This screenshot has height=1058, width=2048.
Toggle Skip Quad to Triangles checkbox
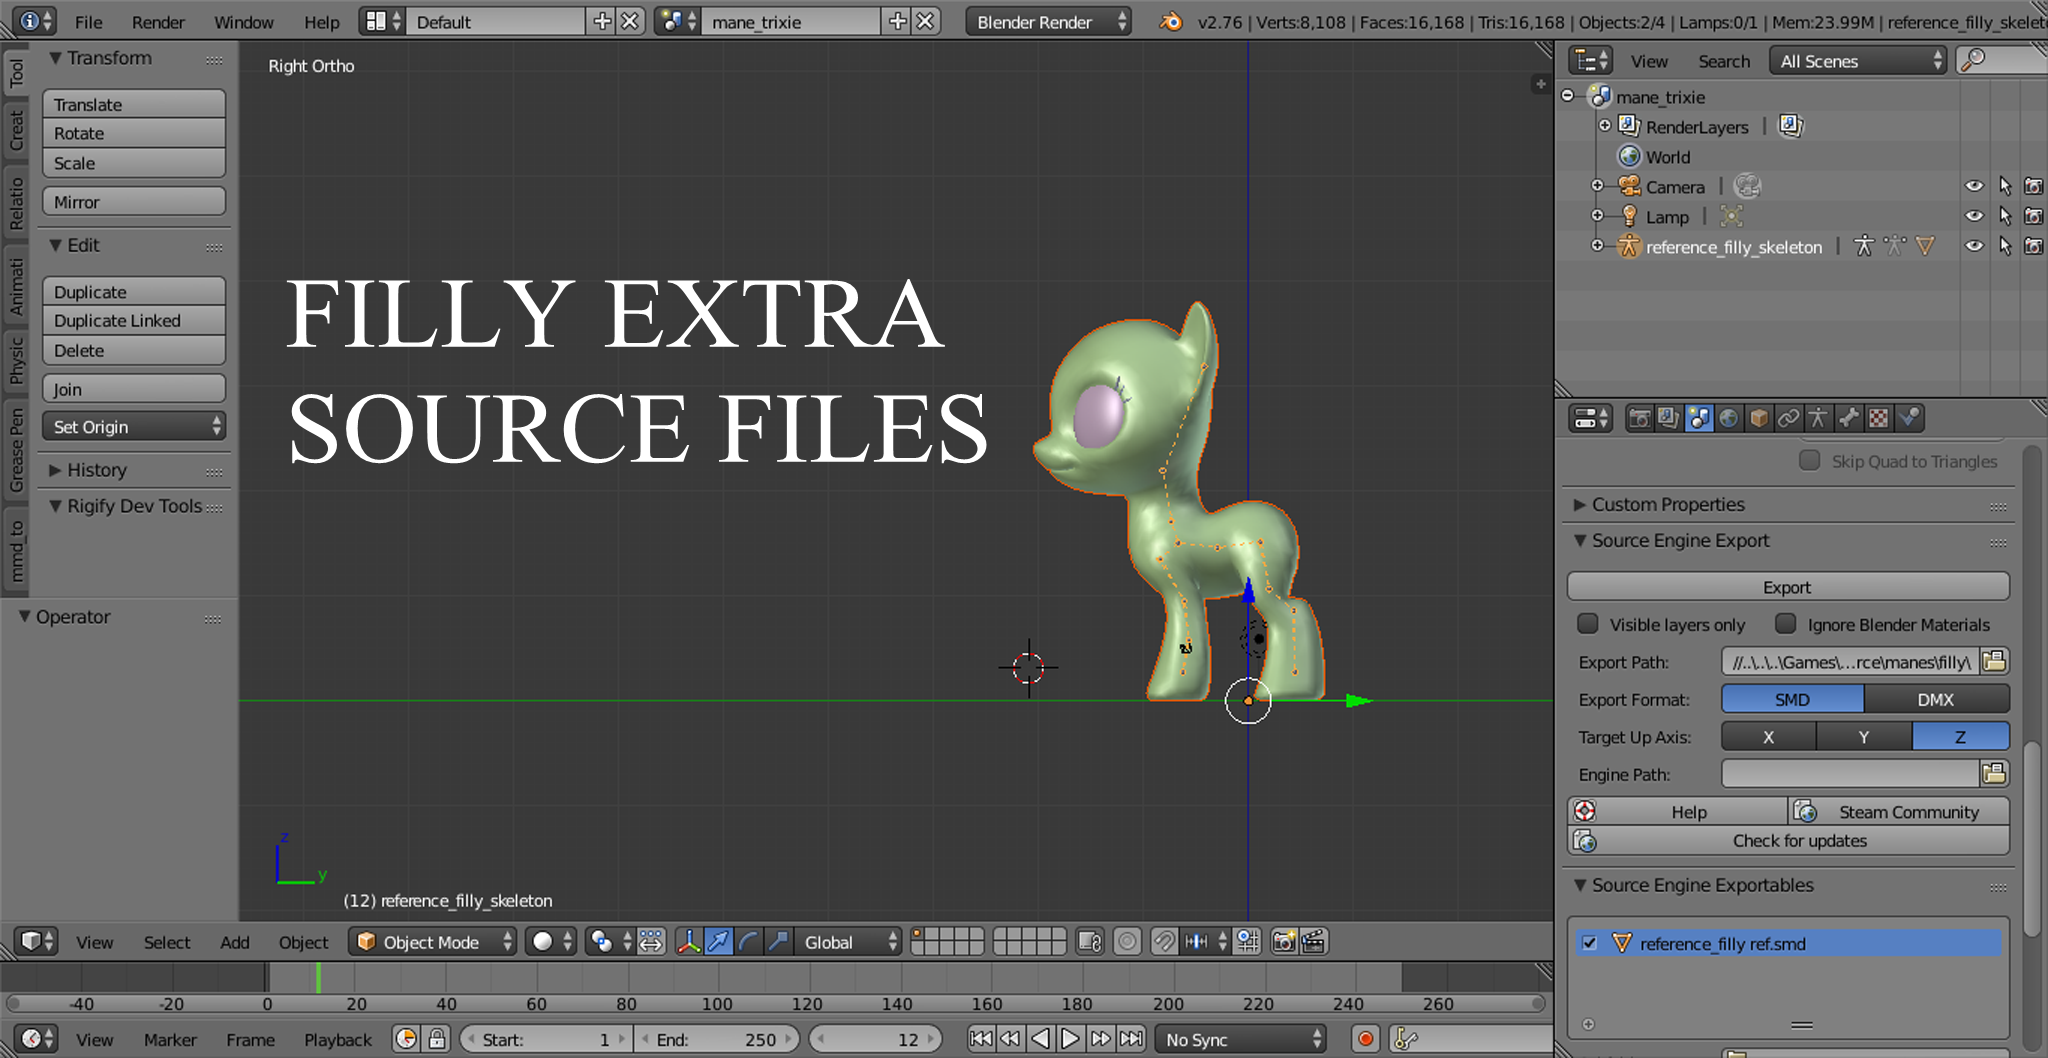point(1809,460)
